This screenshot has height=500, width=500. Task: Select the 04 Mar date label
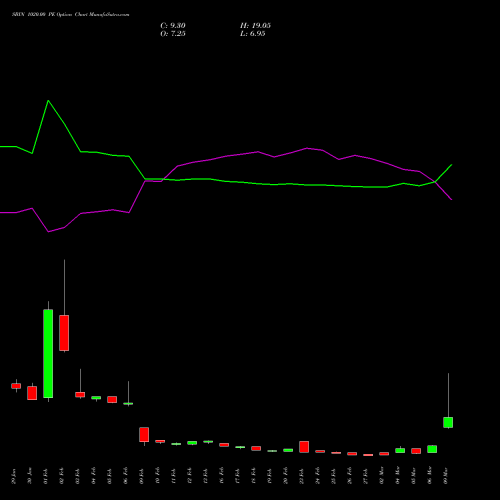(398, 475)
